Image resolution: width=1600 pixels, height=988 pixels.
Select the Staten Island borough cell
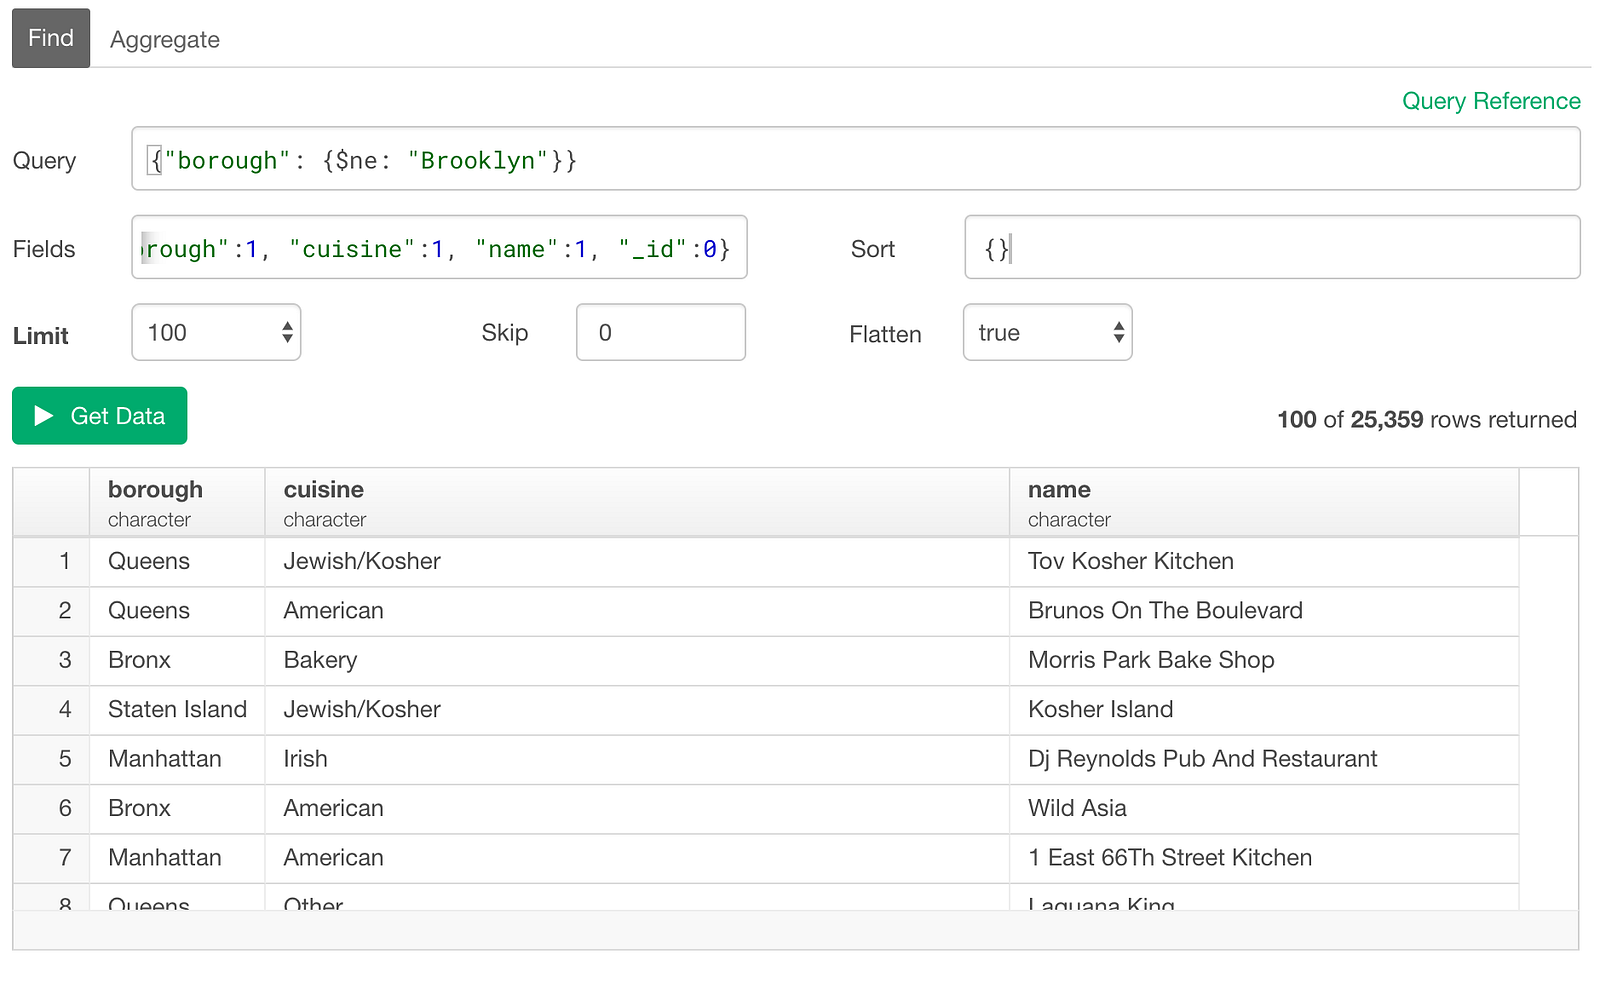coord(177,710)
